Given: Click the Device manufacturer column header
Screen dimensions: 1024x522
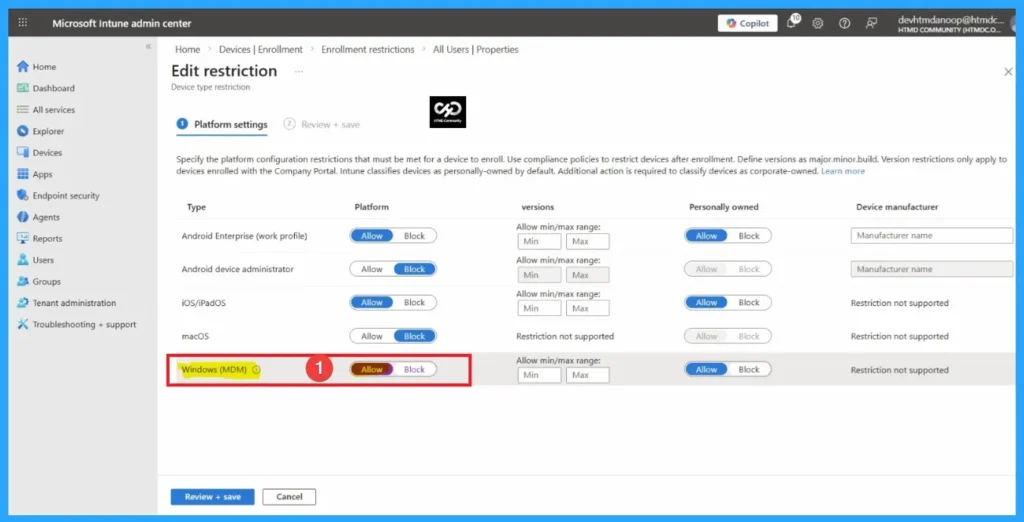Looking at the screenshot, I should [897, 207].
